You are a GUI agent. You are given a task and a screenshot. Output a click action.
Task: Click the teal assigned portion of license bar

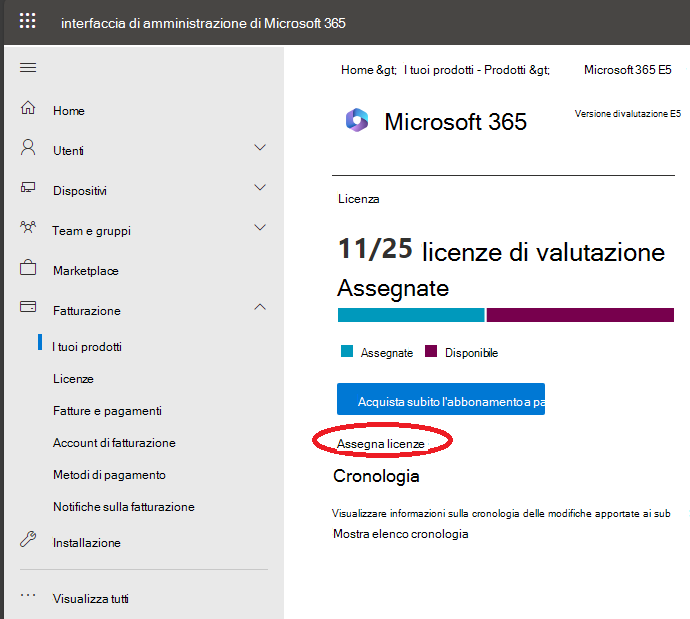[x=411, y=315]
